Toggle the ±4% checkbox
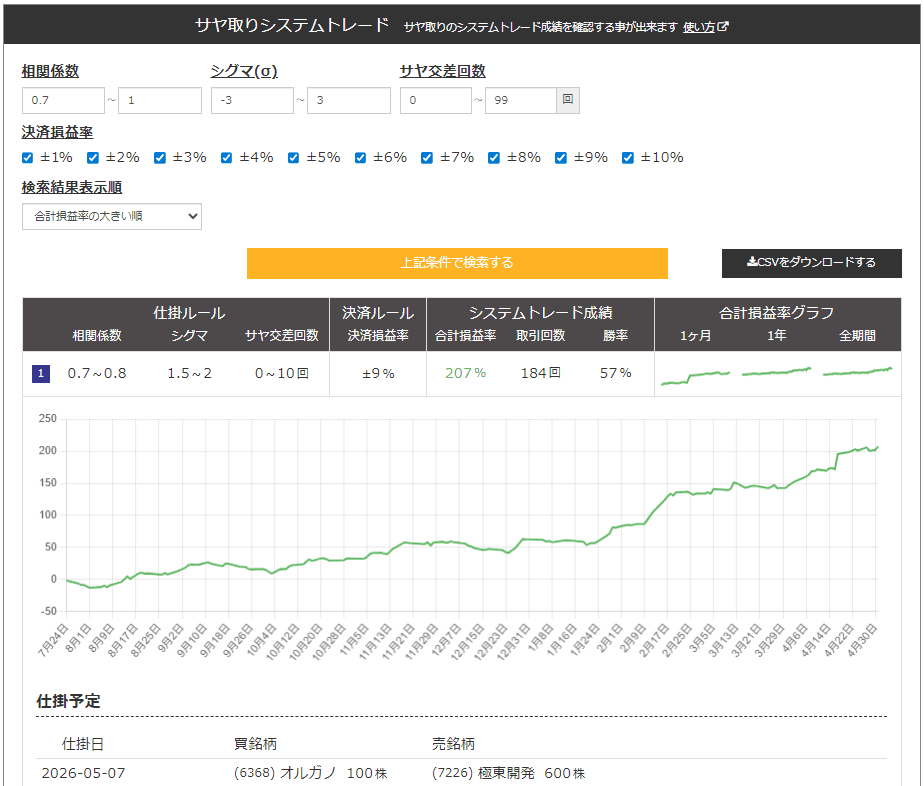 [x=226, y=157]
